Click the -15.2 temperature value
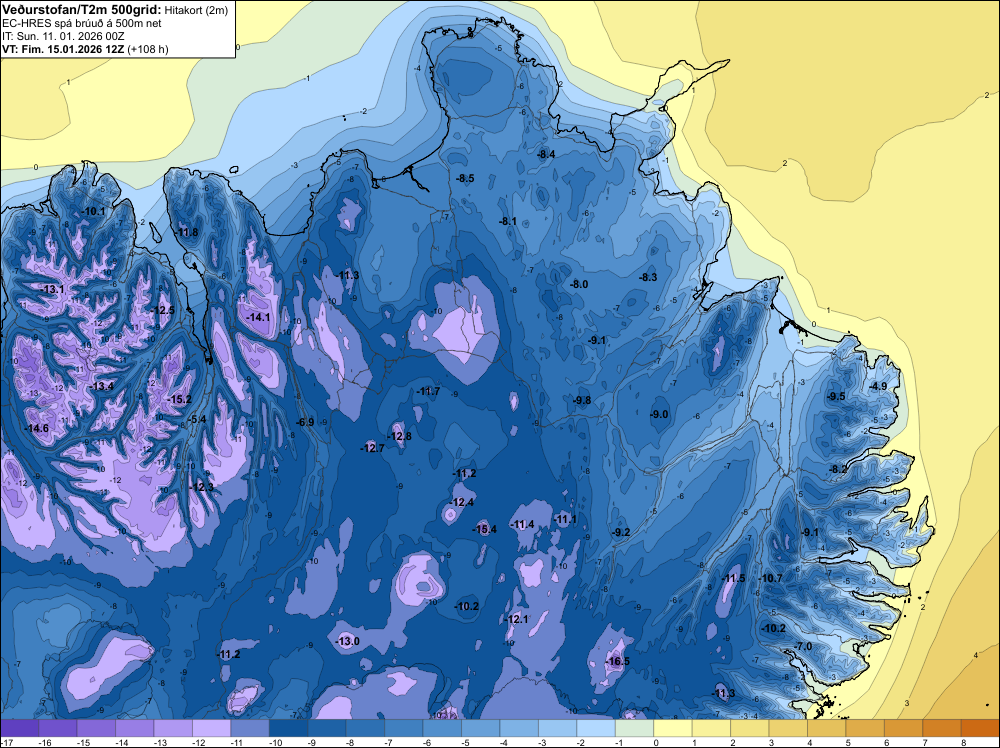Image resolution: width=1000 pixels, height=748 pixels. [x=179, y=399]
